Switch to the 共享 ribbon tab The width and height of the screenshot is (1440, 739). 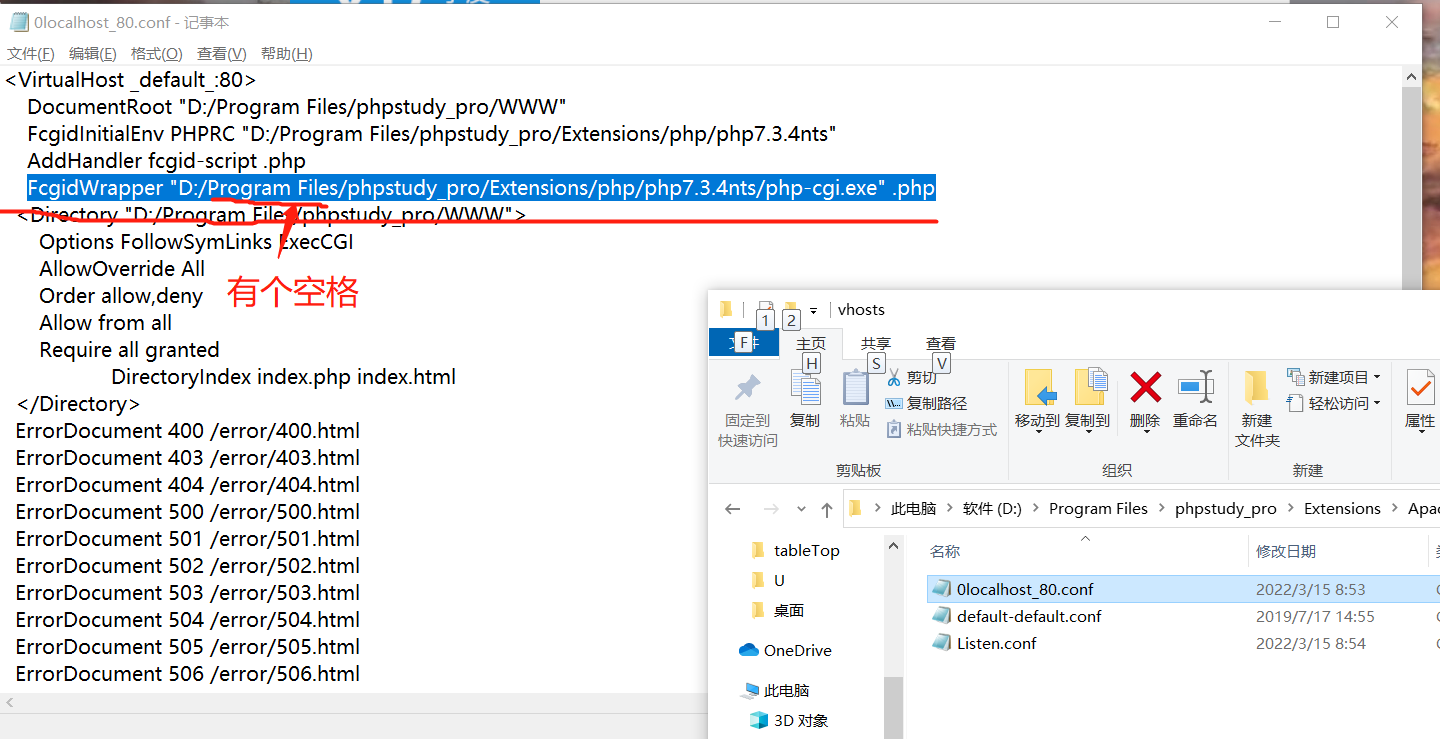click(875, 342)
